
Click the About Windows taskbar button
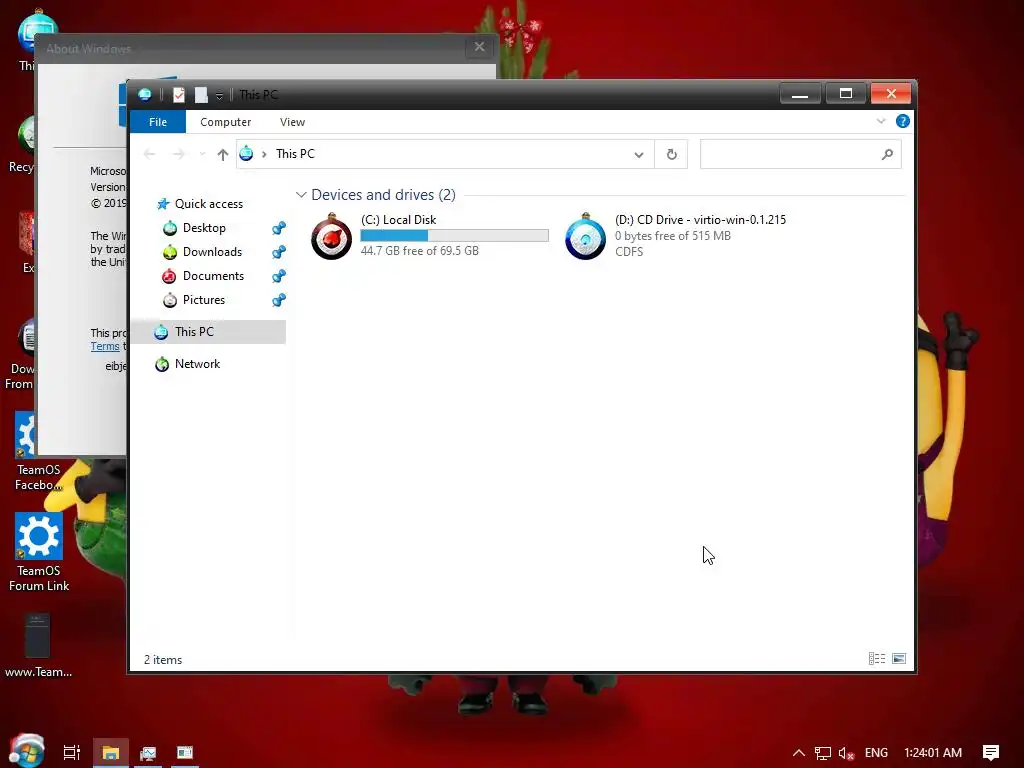coord(185,753)
